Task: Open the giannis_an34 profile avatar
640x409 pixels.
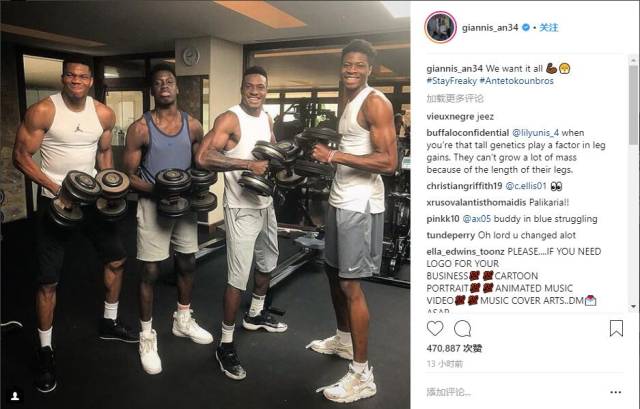Action: click(440, 27)
